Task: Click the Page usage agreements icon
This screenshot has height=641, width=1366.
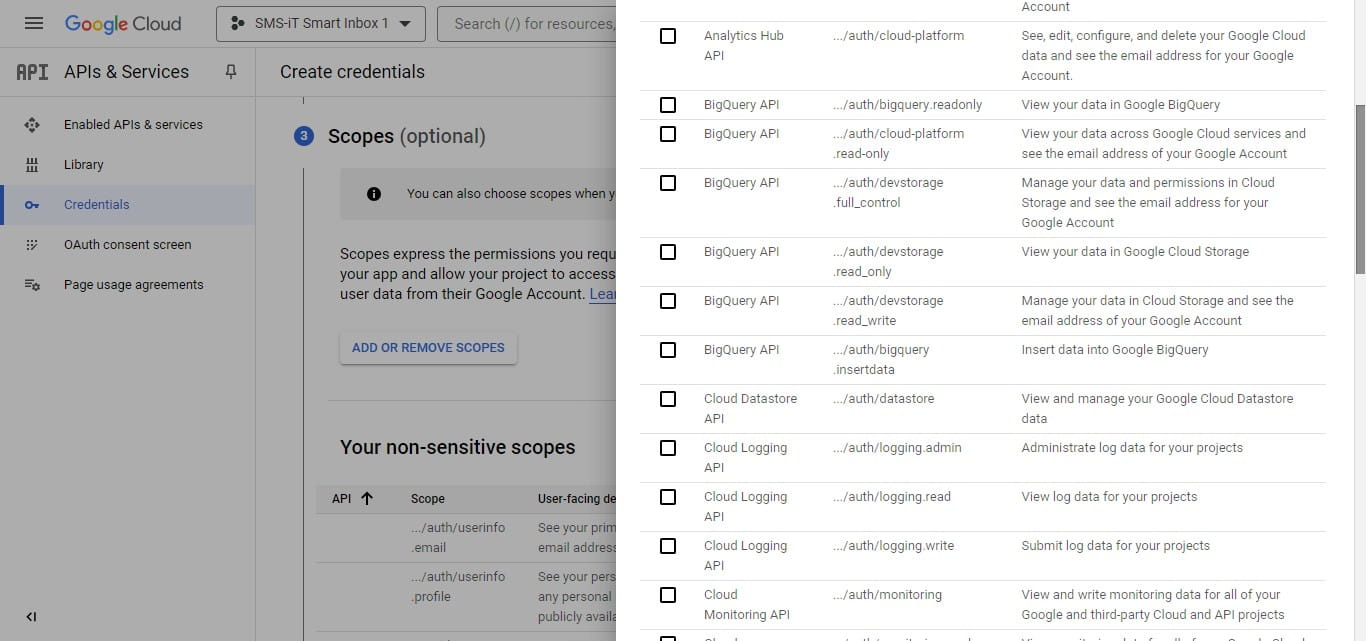Action: point(32,285)
